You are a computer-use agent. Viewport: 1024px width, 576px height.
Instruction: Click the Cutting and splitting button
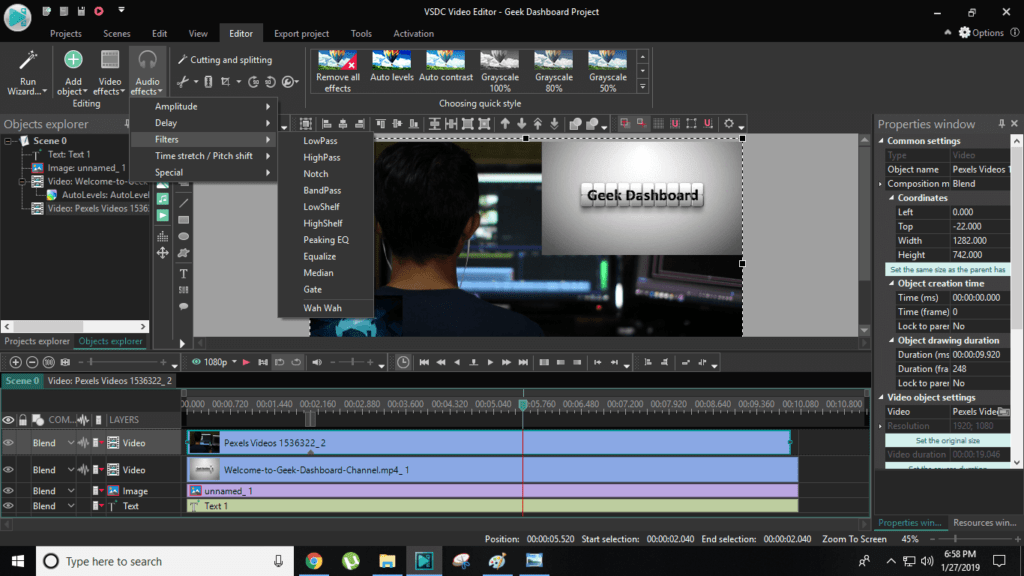(225, 59)
